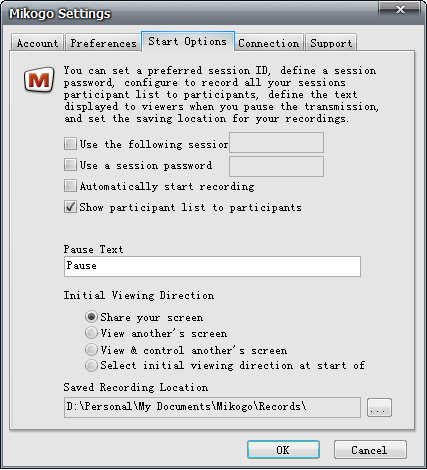Click the session ID input field
Screen dimensions: 427x470
click(276, 143)
